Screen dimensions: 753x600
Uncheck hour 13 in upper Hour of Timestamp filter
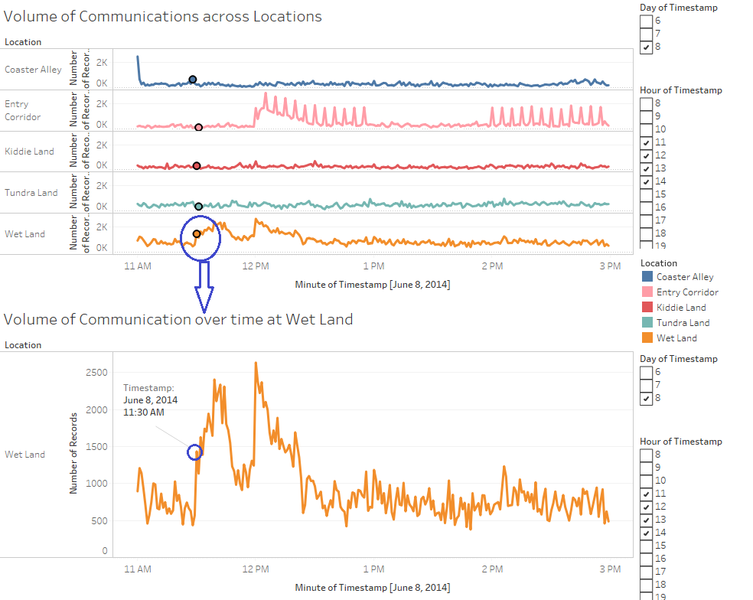646,168
